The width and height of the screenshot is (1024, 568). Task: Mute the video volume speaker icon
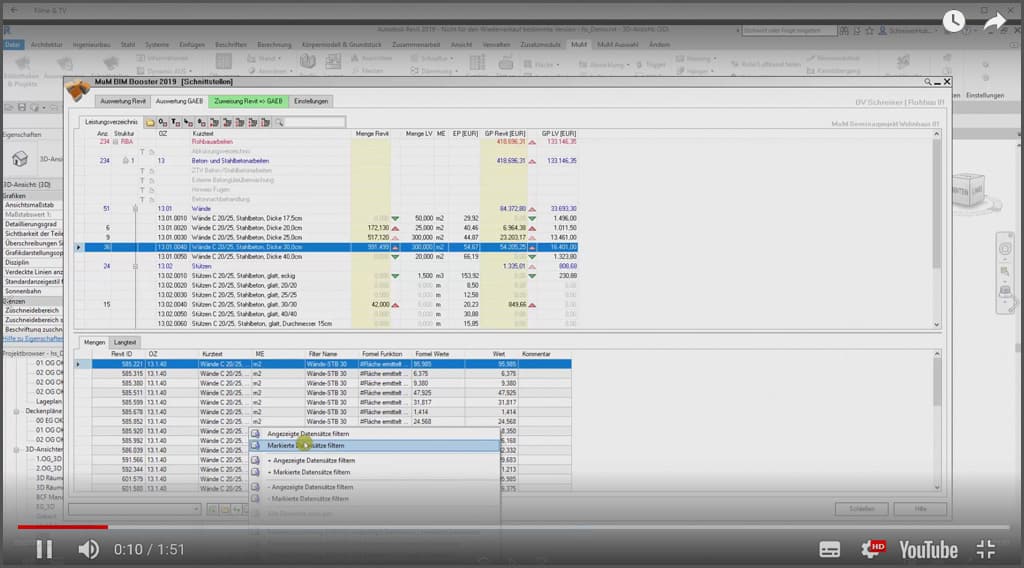click(88, 548)
